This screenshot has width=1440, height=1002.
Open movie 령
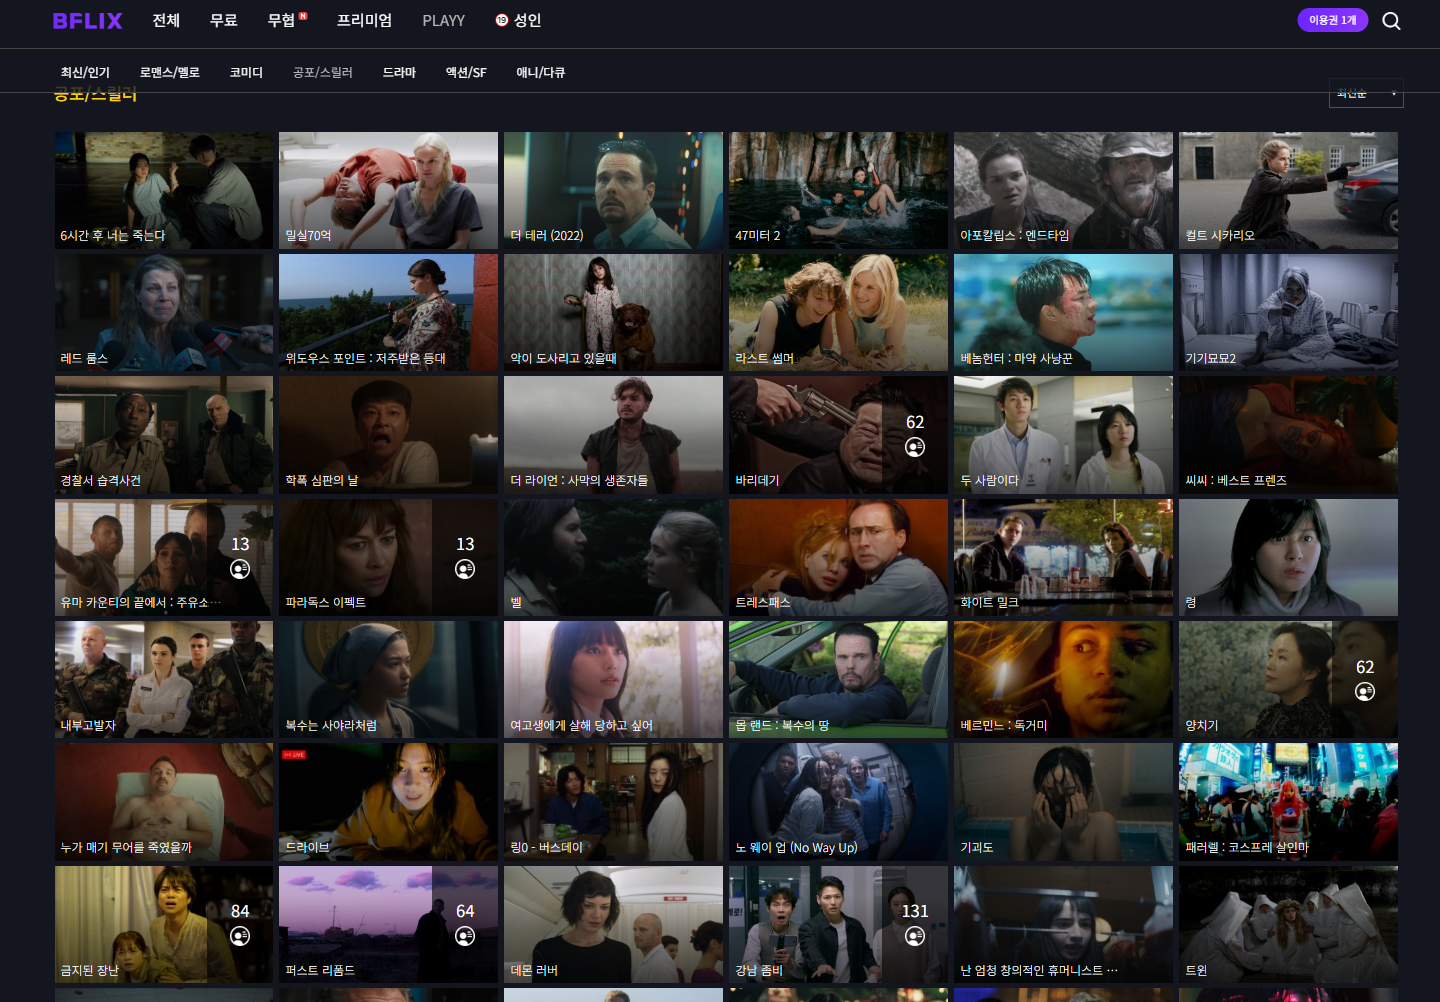1288,557
